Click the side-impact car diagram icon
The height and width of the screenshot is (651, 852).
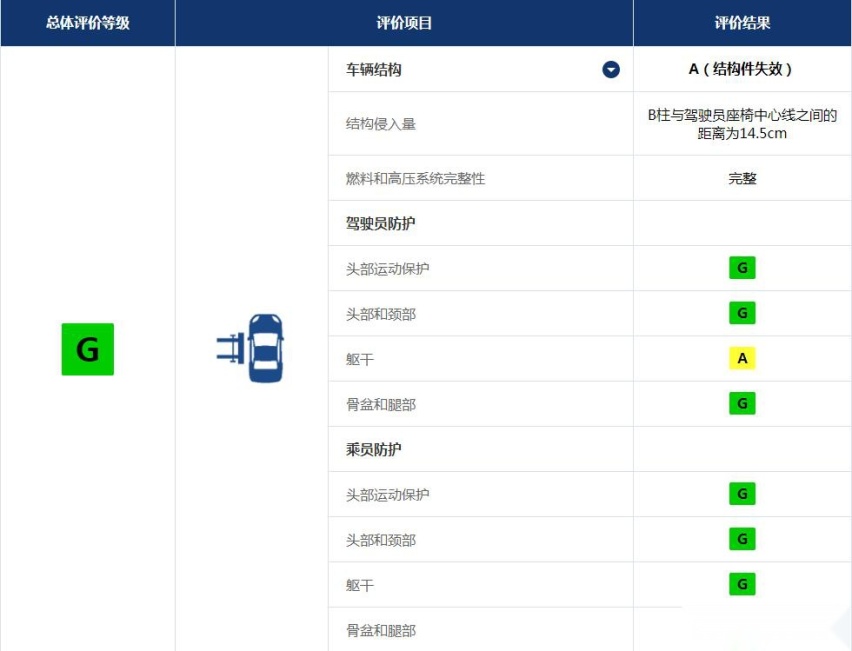250,348
